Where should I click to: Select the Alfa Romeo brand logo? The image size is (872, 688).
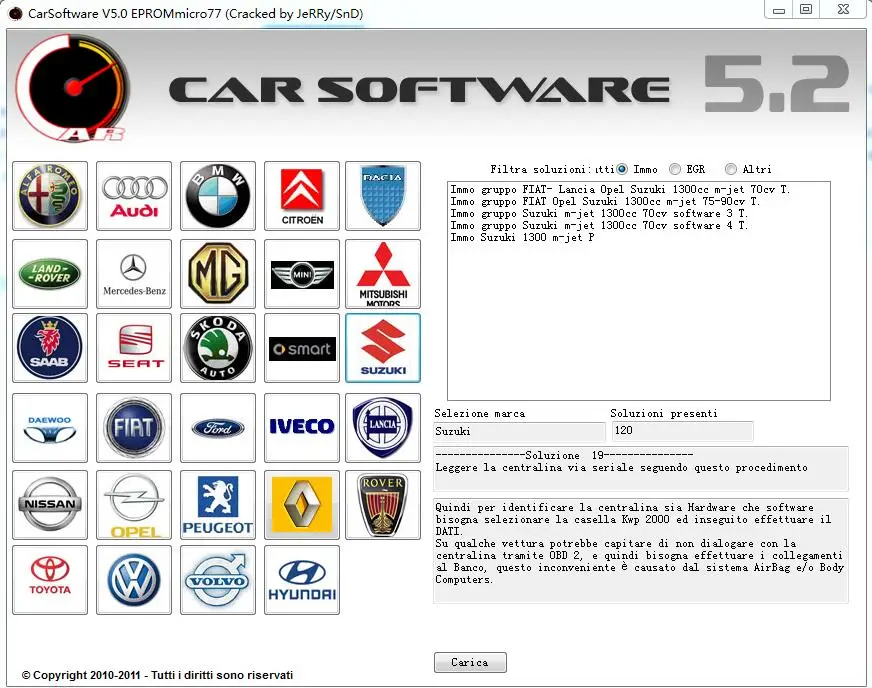50,196
